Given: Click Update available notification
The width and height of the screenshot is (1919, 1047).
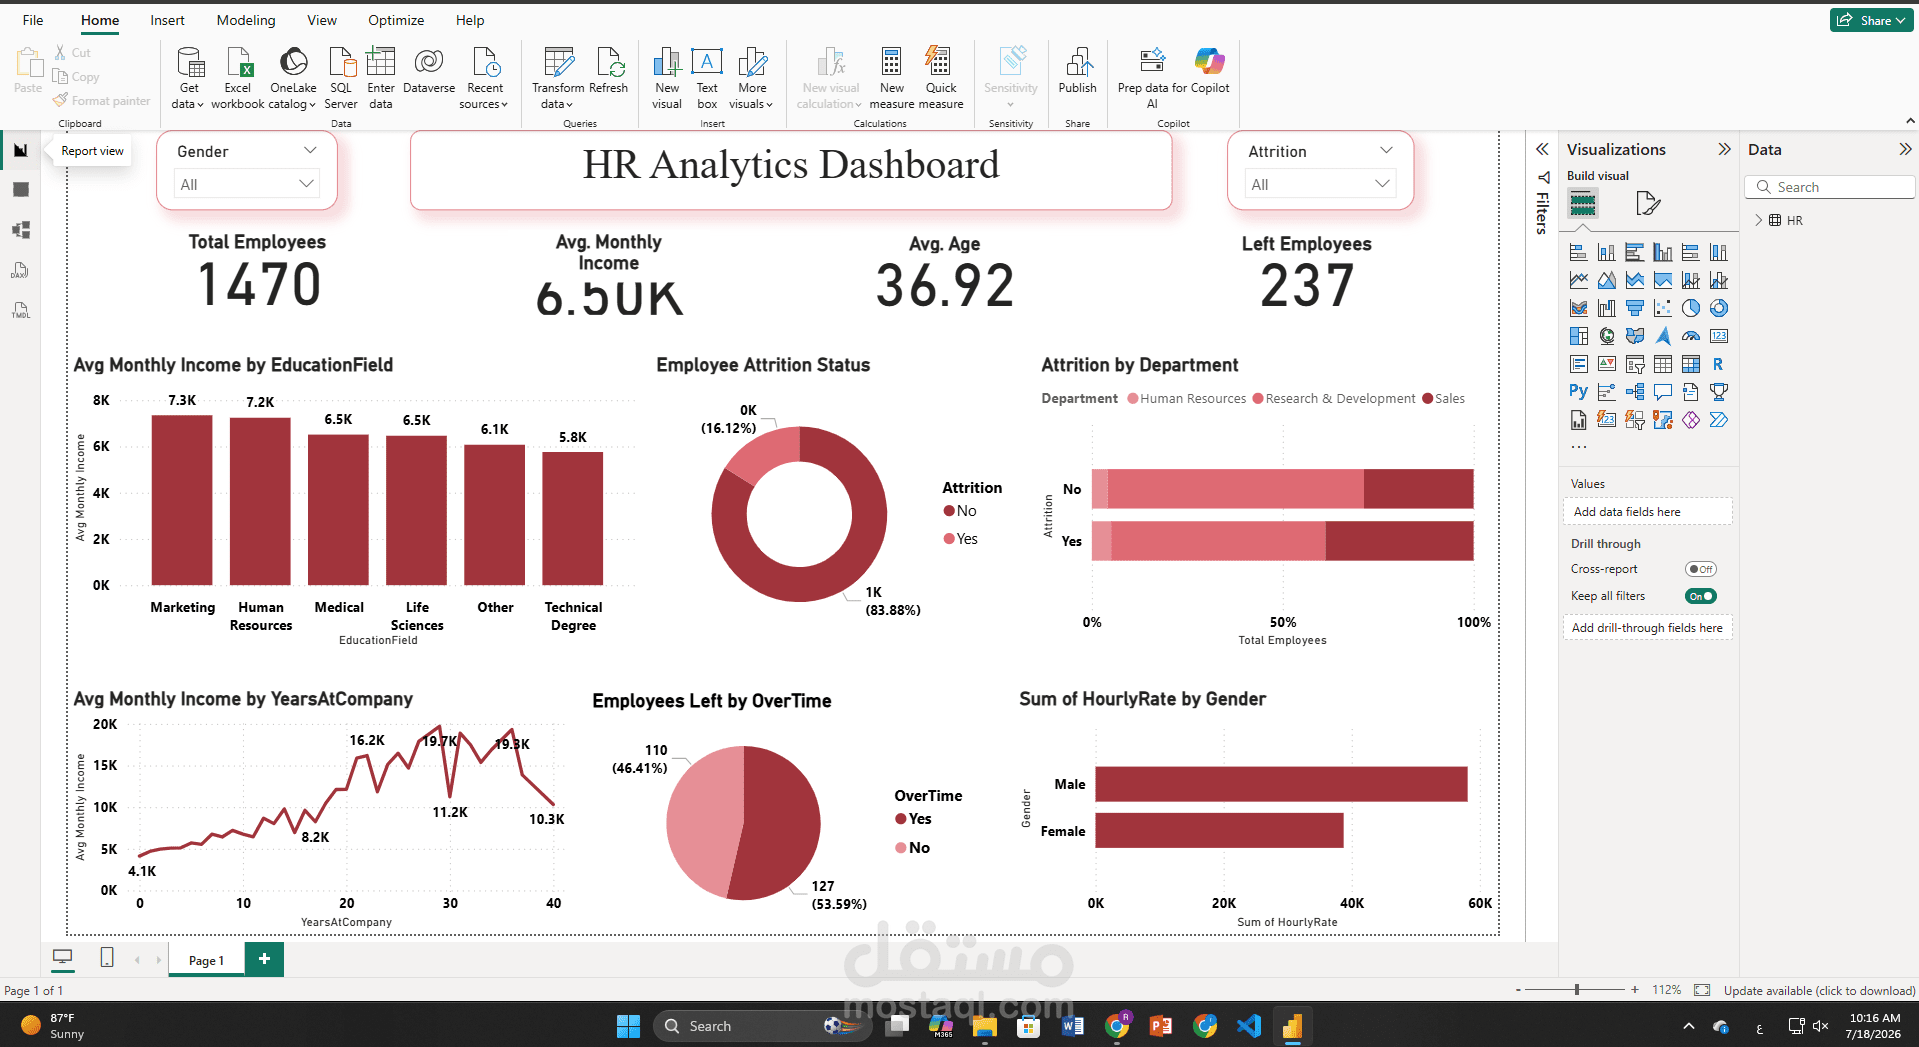Looking at the screenshot, I should pyautogui.click(x=1819, y=990).
